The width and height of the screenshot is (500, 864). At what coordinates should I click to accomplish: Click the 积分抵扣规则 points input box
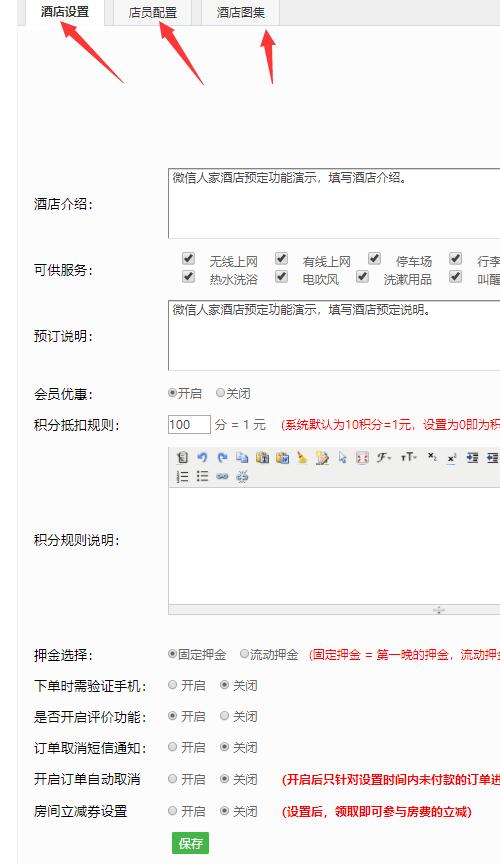tap(189, 424)
